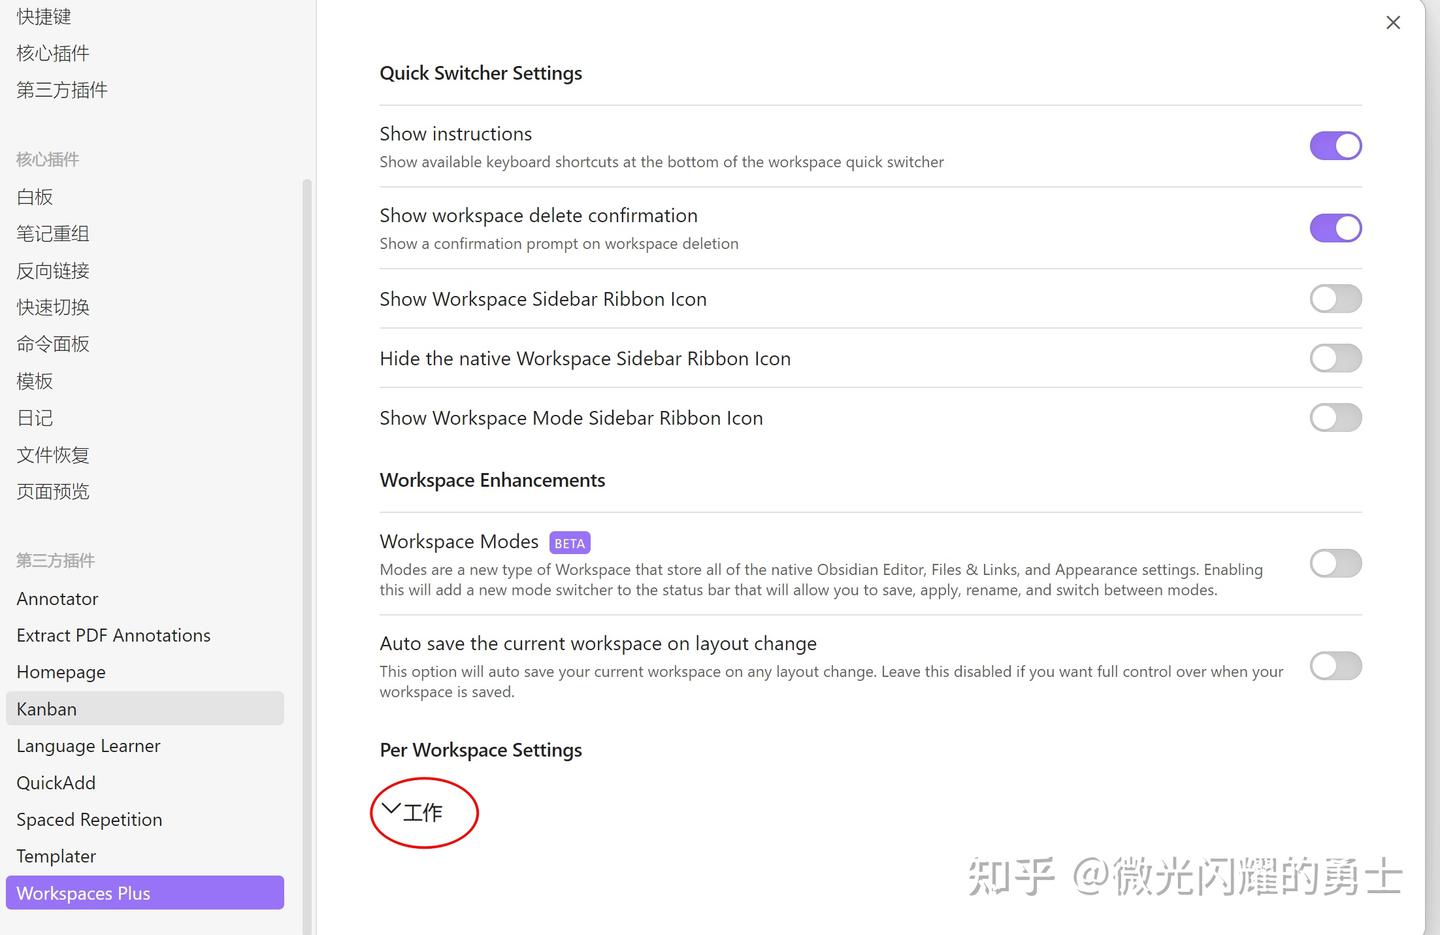Select Workspaces Plus in the sidebar
1440x935 pixels.
pos(83,892)
